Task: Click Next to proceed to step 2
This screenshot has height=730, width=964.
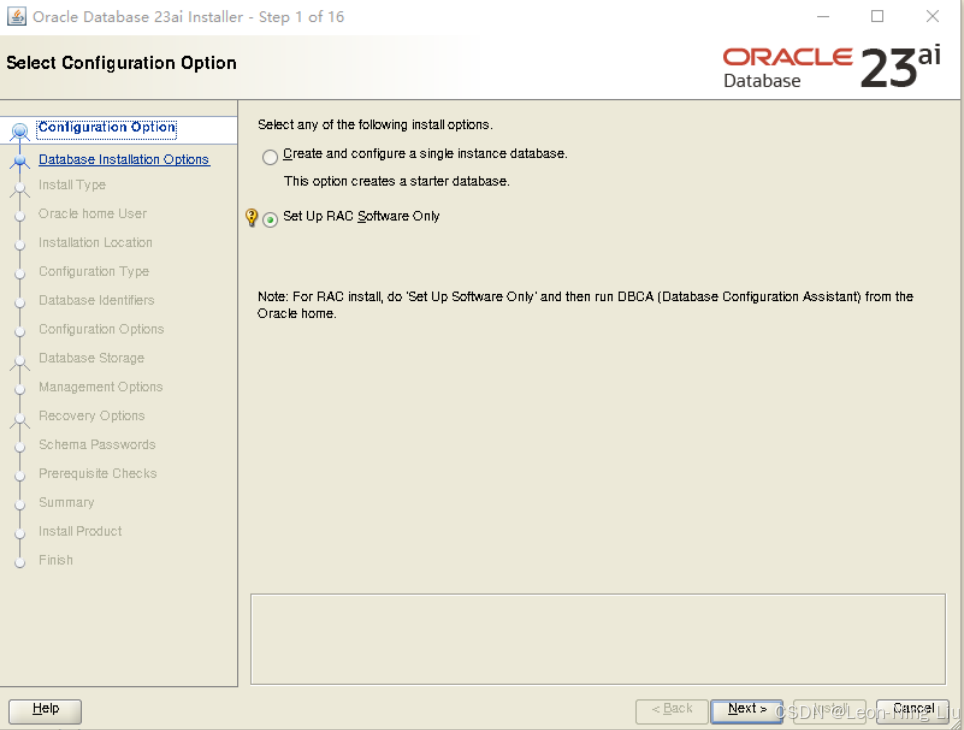Action: [747, 711]
